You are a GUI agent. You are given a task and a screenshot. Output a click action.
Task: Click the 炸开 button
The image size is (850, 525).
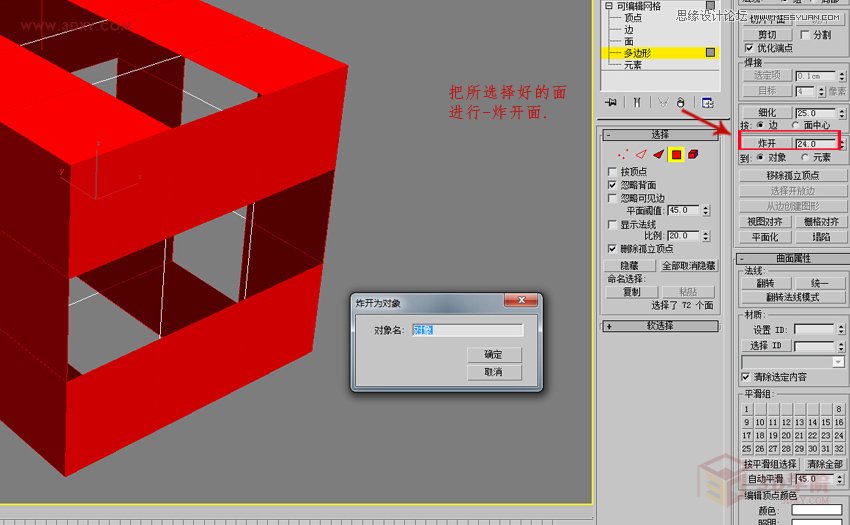pyautogui.click(x=767, y=143)
